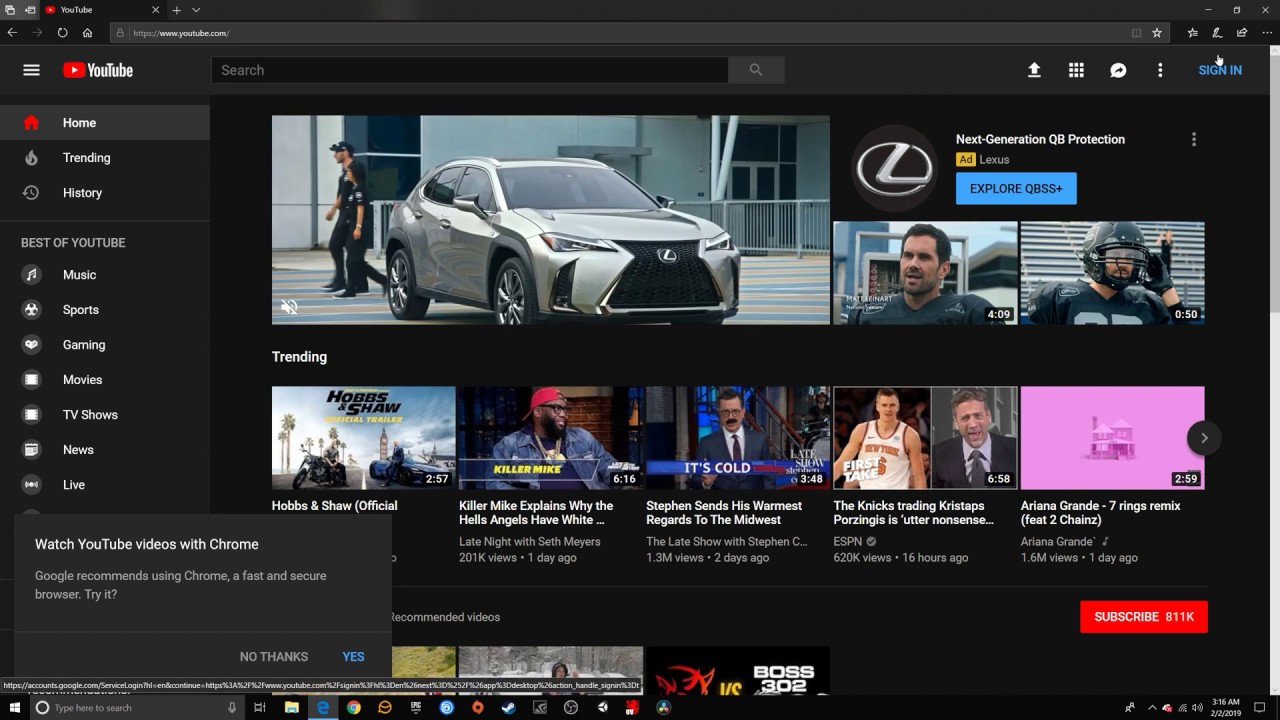Viewport: 1280px width, 720px height.
Task: Click the Edge address bar URL
Action: point(181,33)
